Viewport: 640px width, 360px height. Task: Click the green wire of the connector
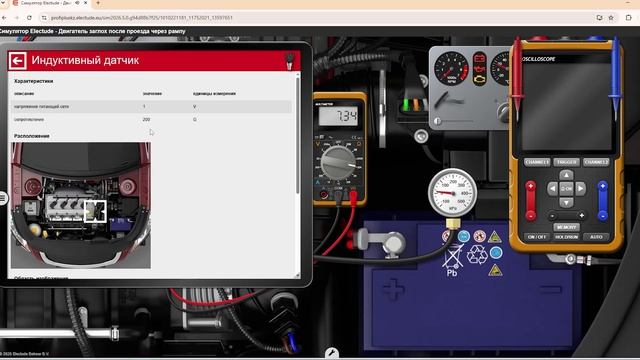click(406, 104)
